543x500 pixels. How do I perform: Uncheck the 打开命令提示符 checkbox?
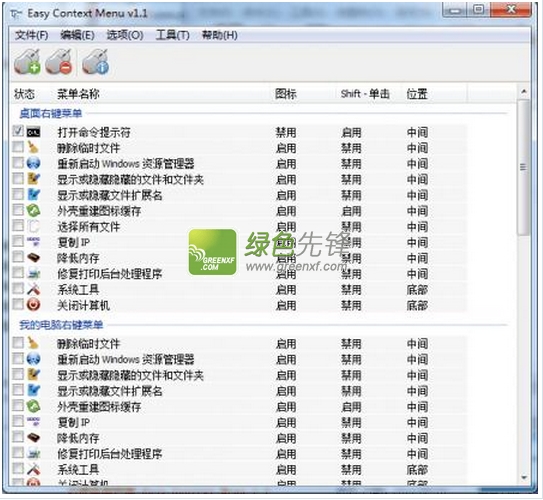coord(18,131)
